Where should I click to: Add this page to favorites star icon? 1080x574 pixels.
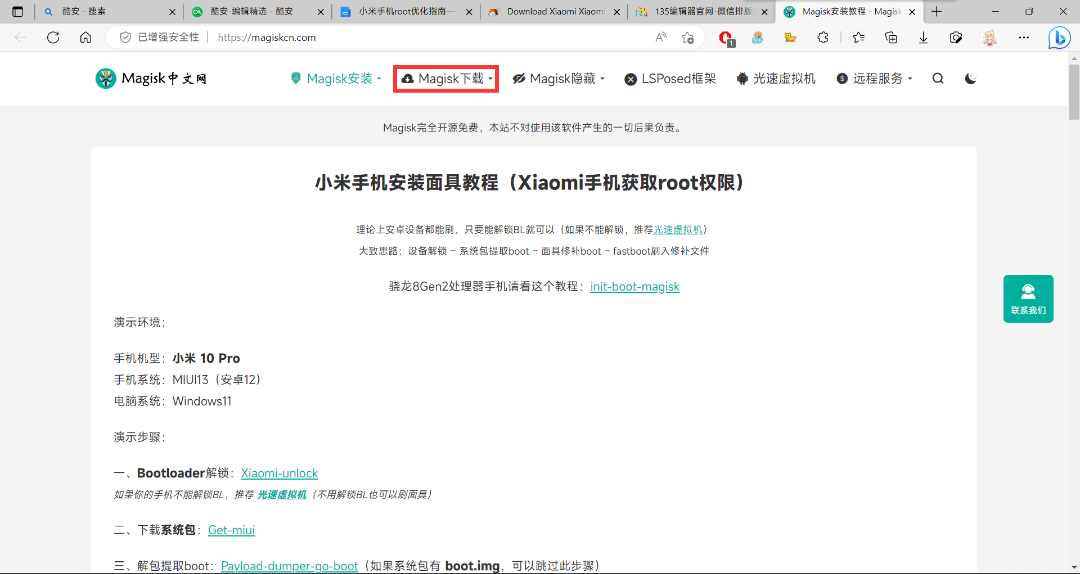coord(687,38)
